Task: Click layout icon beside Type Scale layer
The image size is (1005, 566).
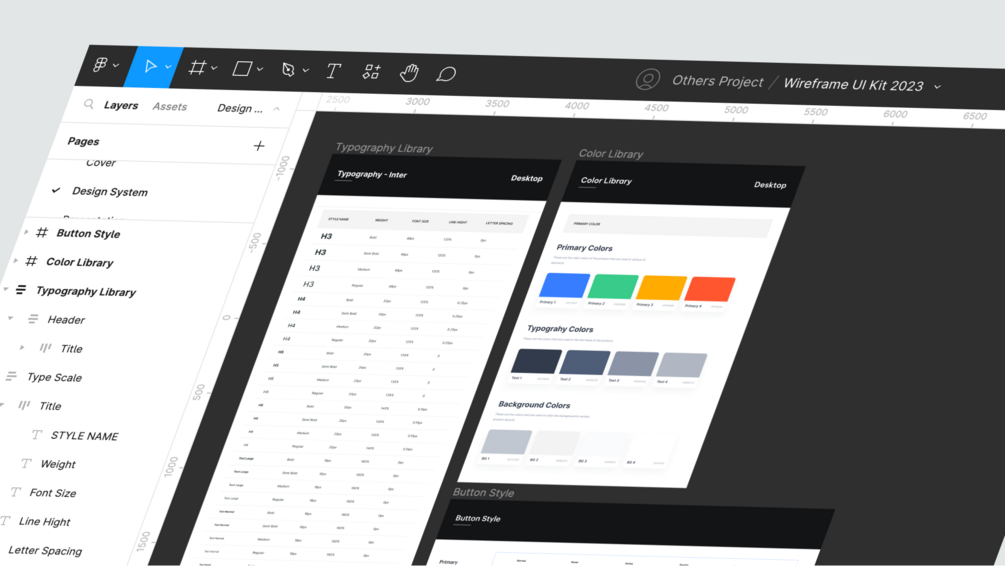Action: [11, 376]
